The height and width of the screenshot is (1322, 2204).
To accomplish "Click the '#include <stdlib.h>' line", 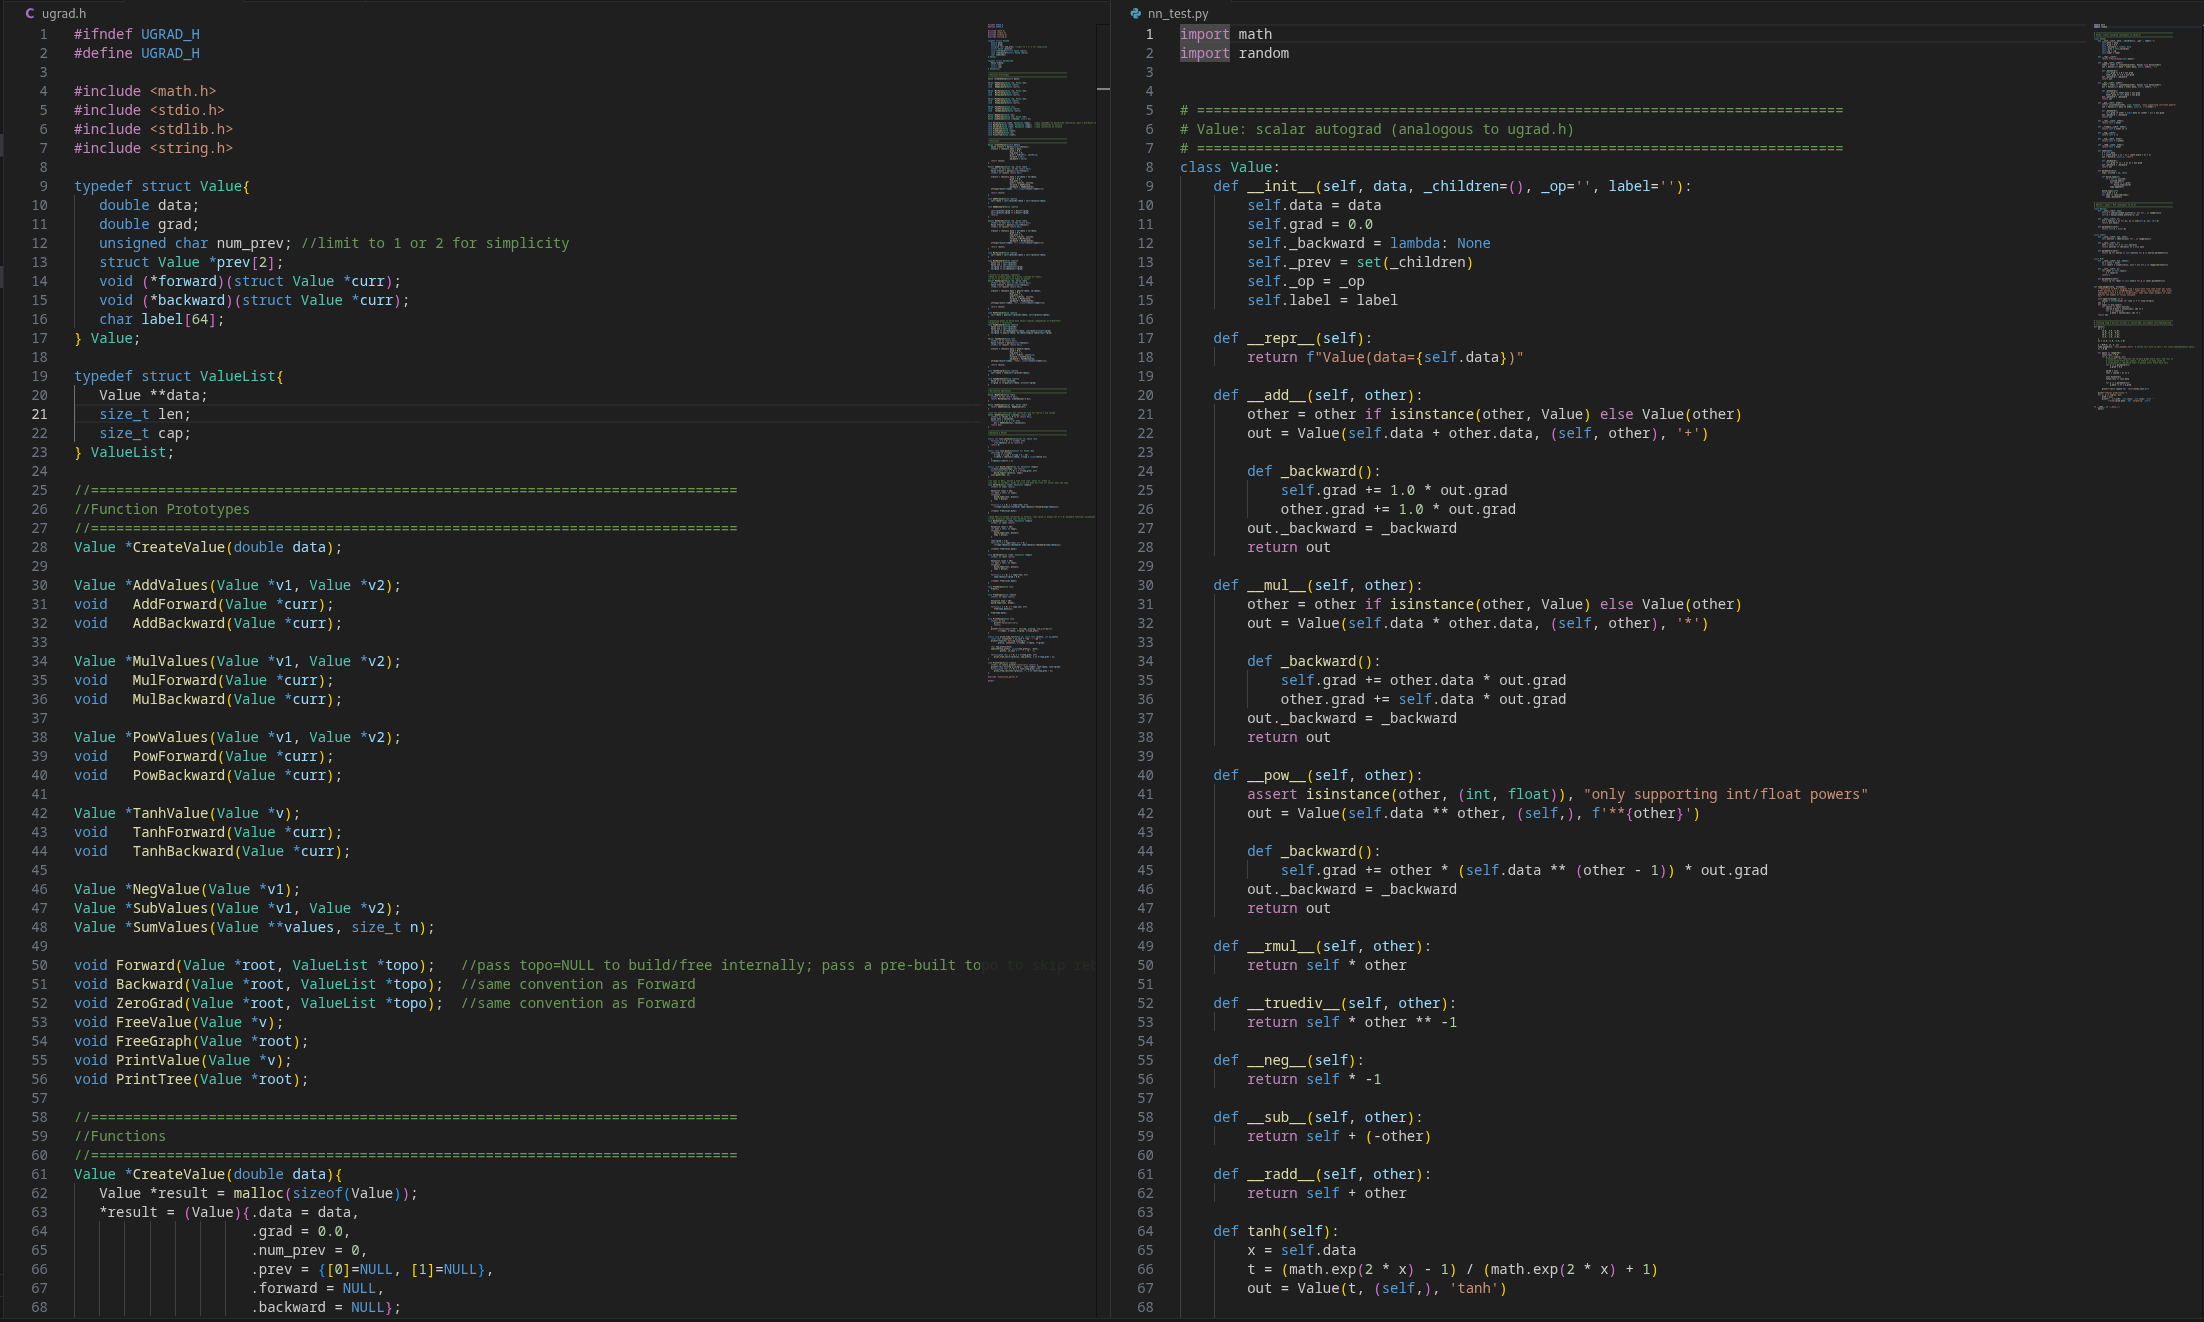I will pyautogui.click(x=153, y=129).
